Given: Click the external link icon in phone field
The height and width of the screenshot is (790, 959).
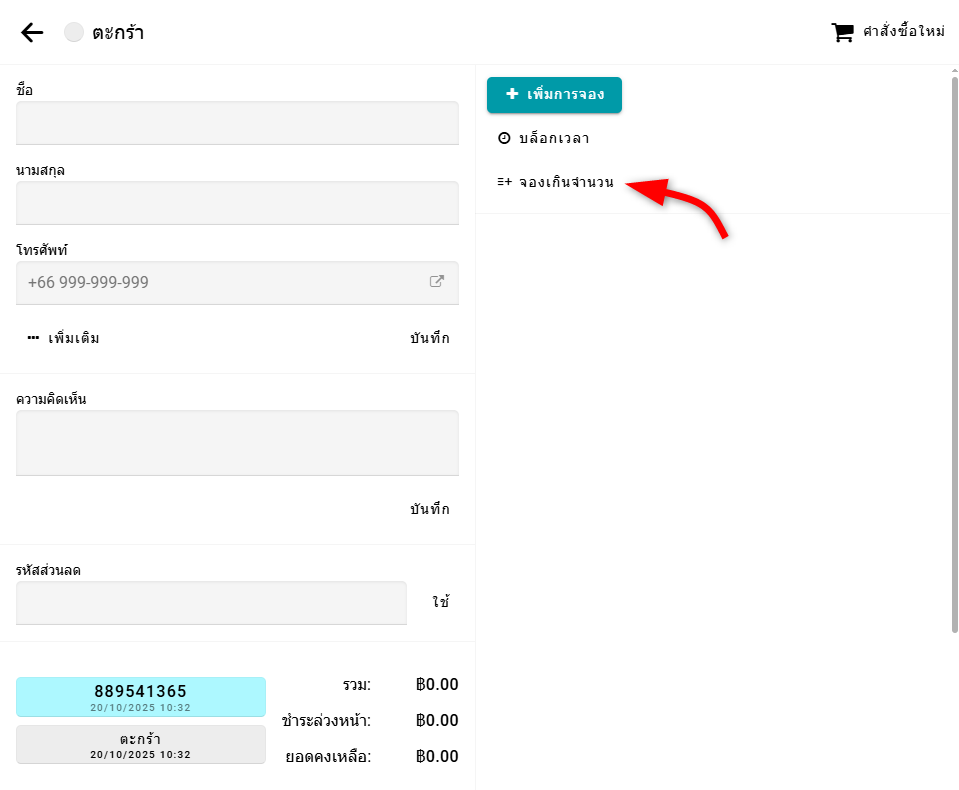Looking at the screenshot, I should tap(437, 282).
